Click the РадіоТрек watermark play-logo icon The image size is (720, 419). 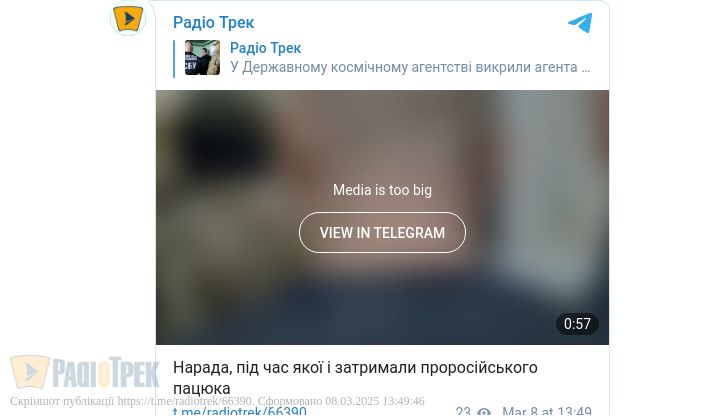(30, 371)
